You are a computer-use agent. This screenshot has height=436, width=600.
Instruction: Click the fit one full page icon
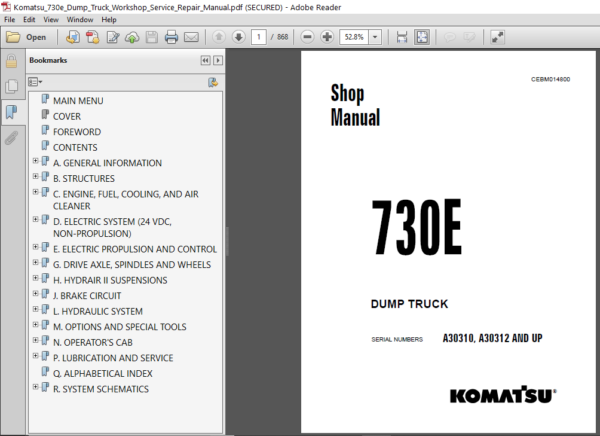click(x=422, y=37)
